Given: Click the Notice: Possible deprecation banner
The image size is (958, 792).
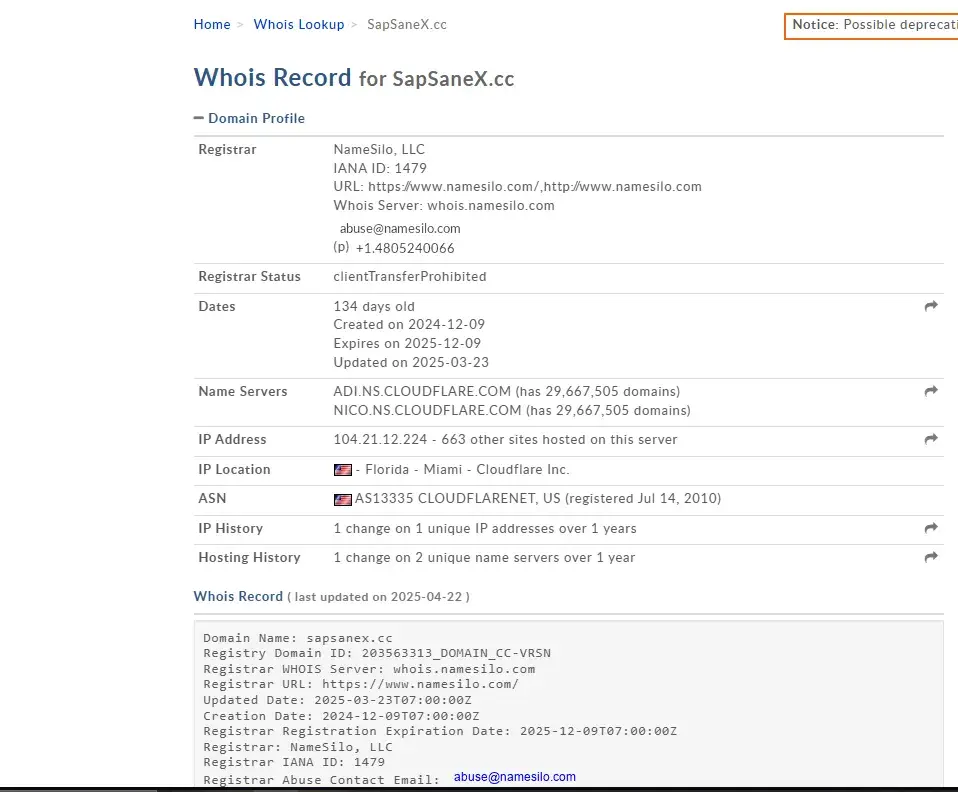Looking at the screenshot, I should pos(871,26).
